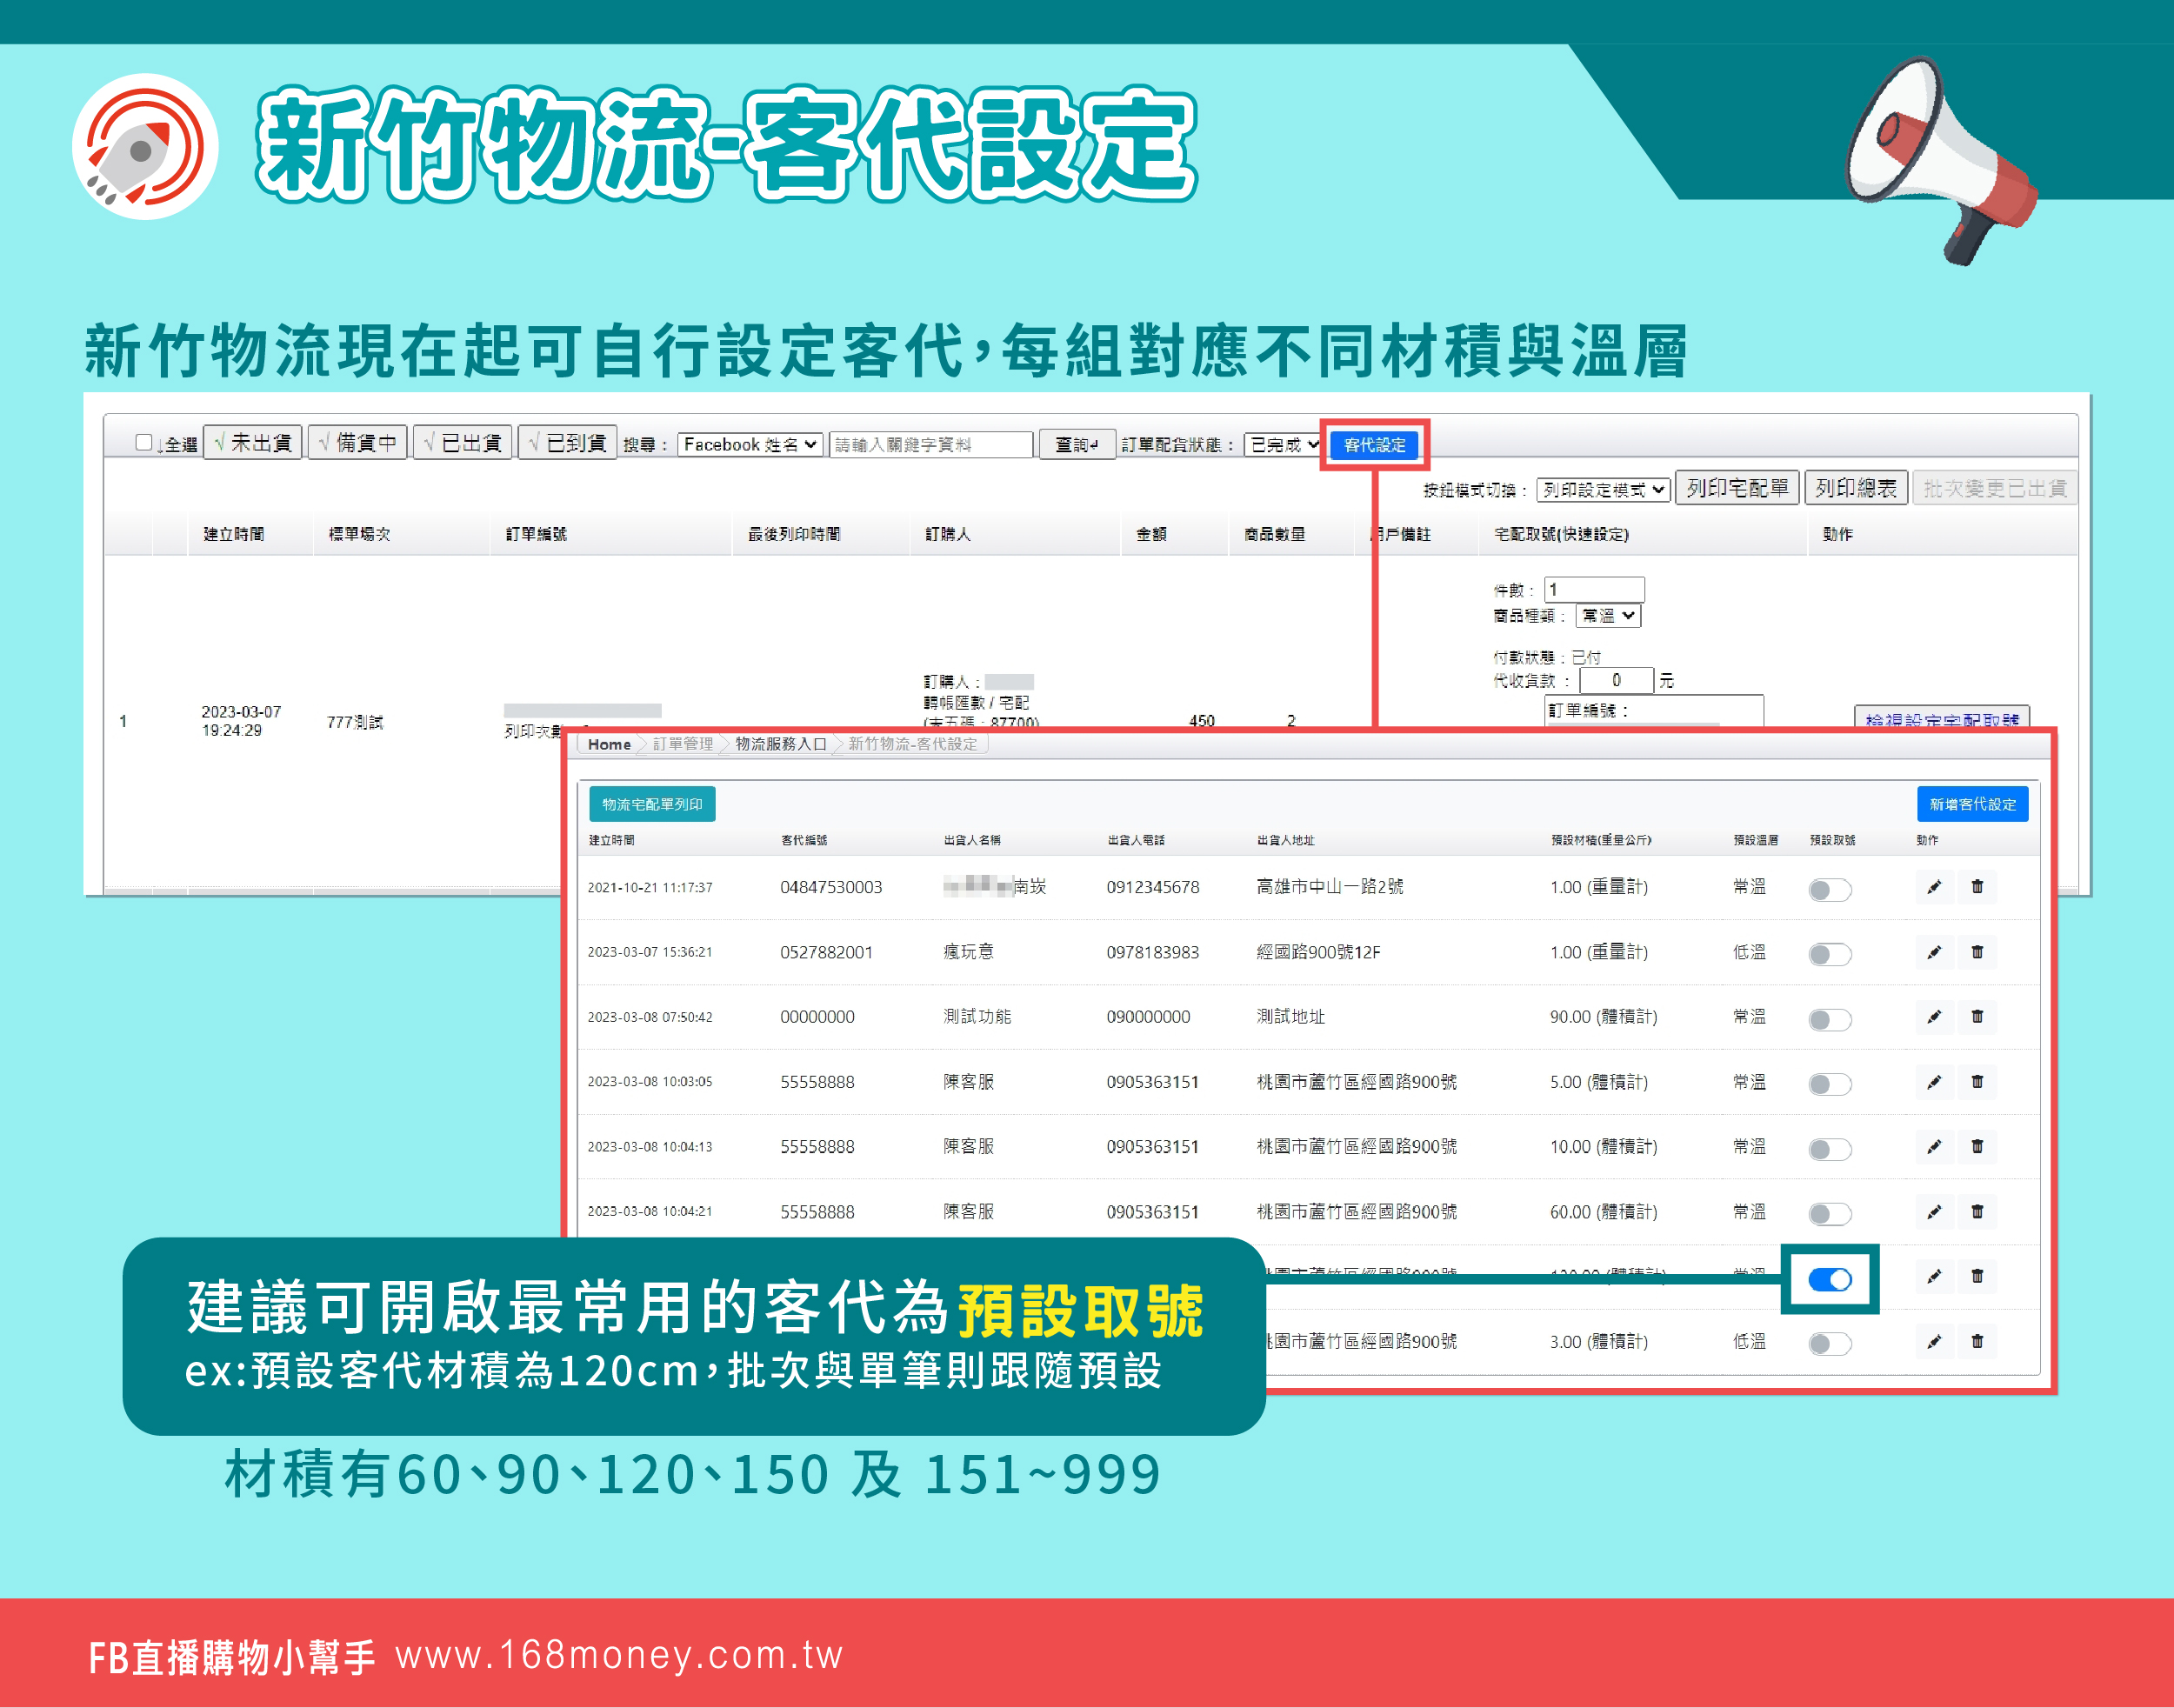The height and width of the screenshot is (1708, 2174).
Task: Click the 0978183983 phone number
Action: (1152, 952)
